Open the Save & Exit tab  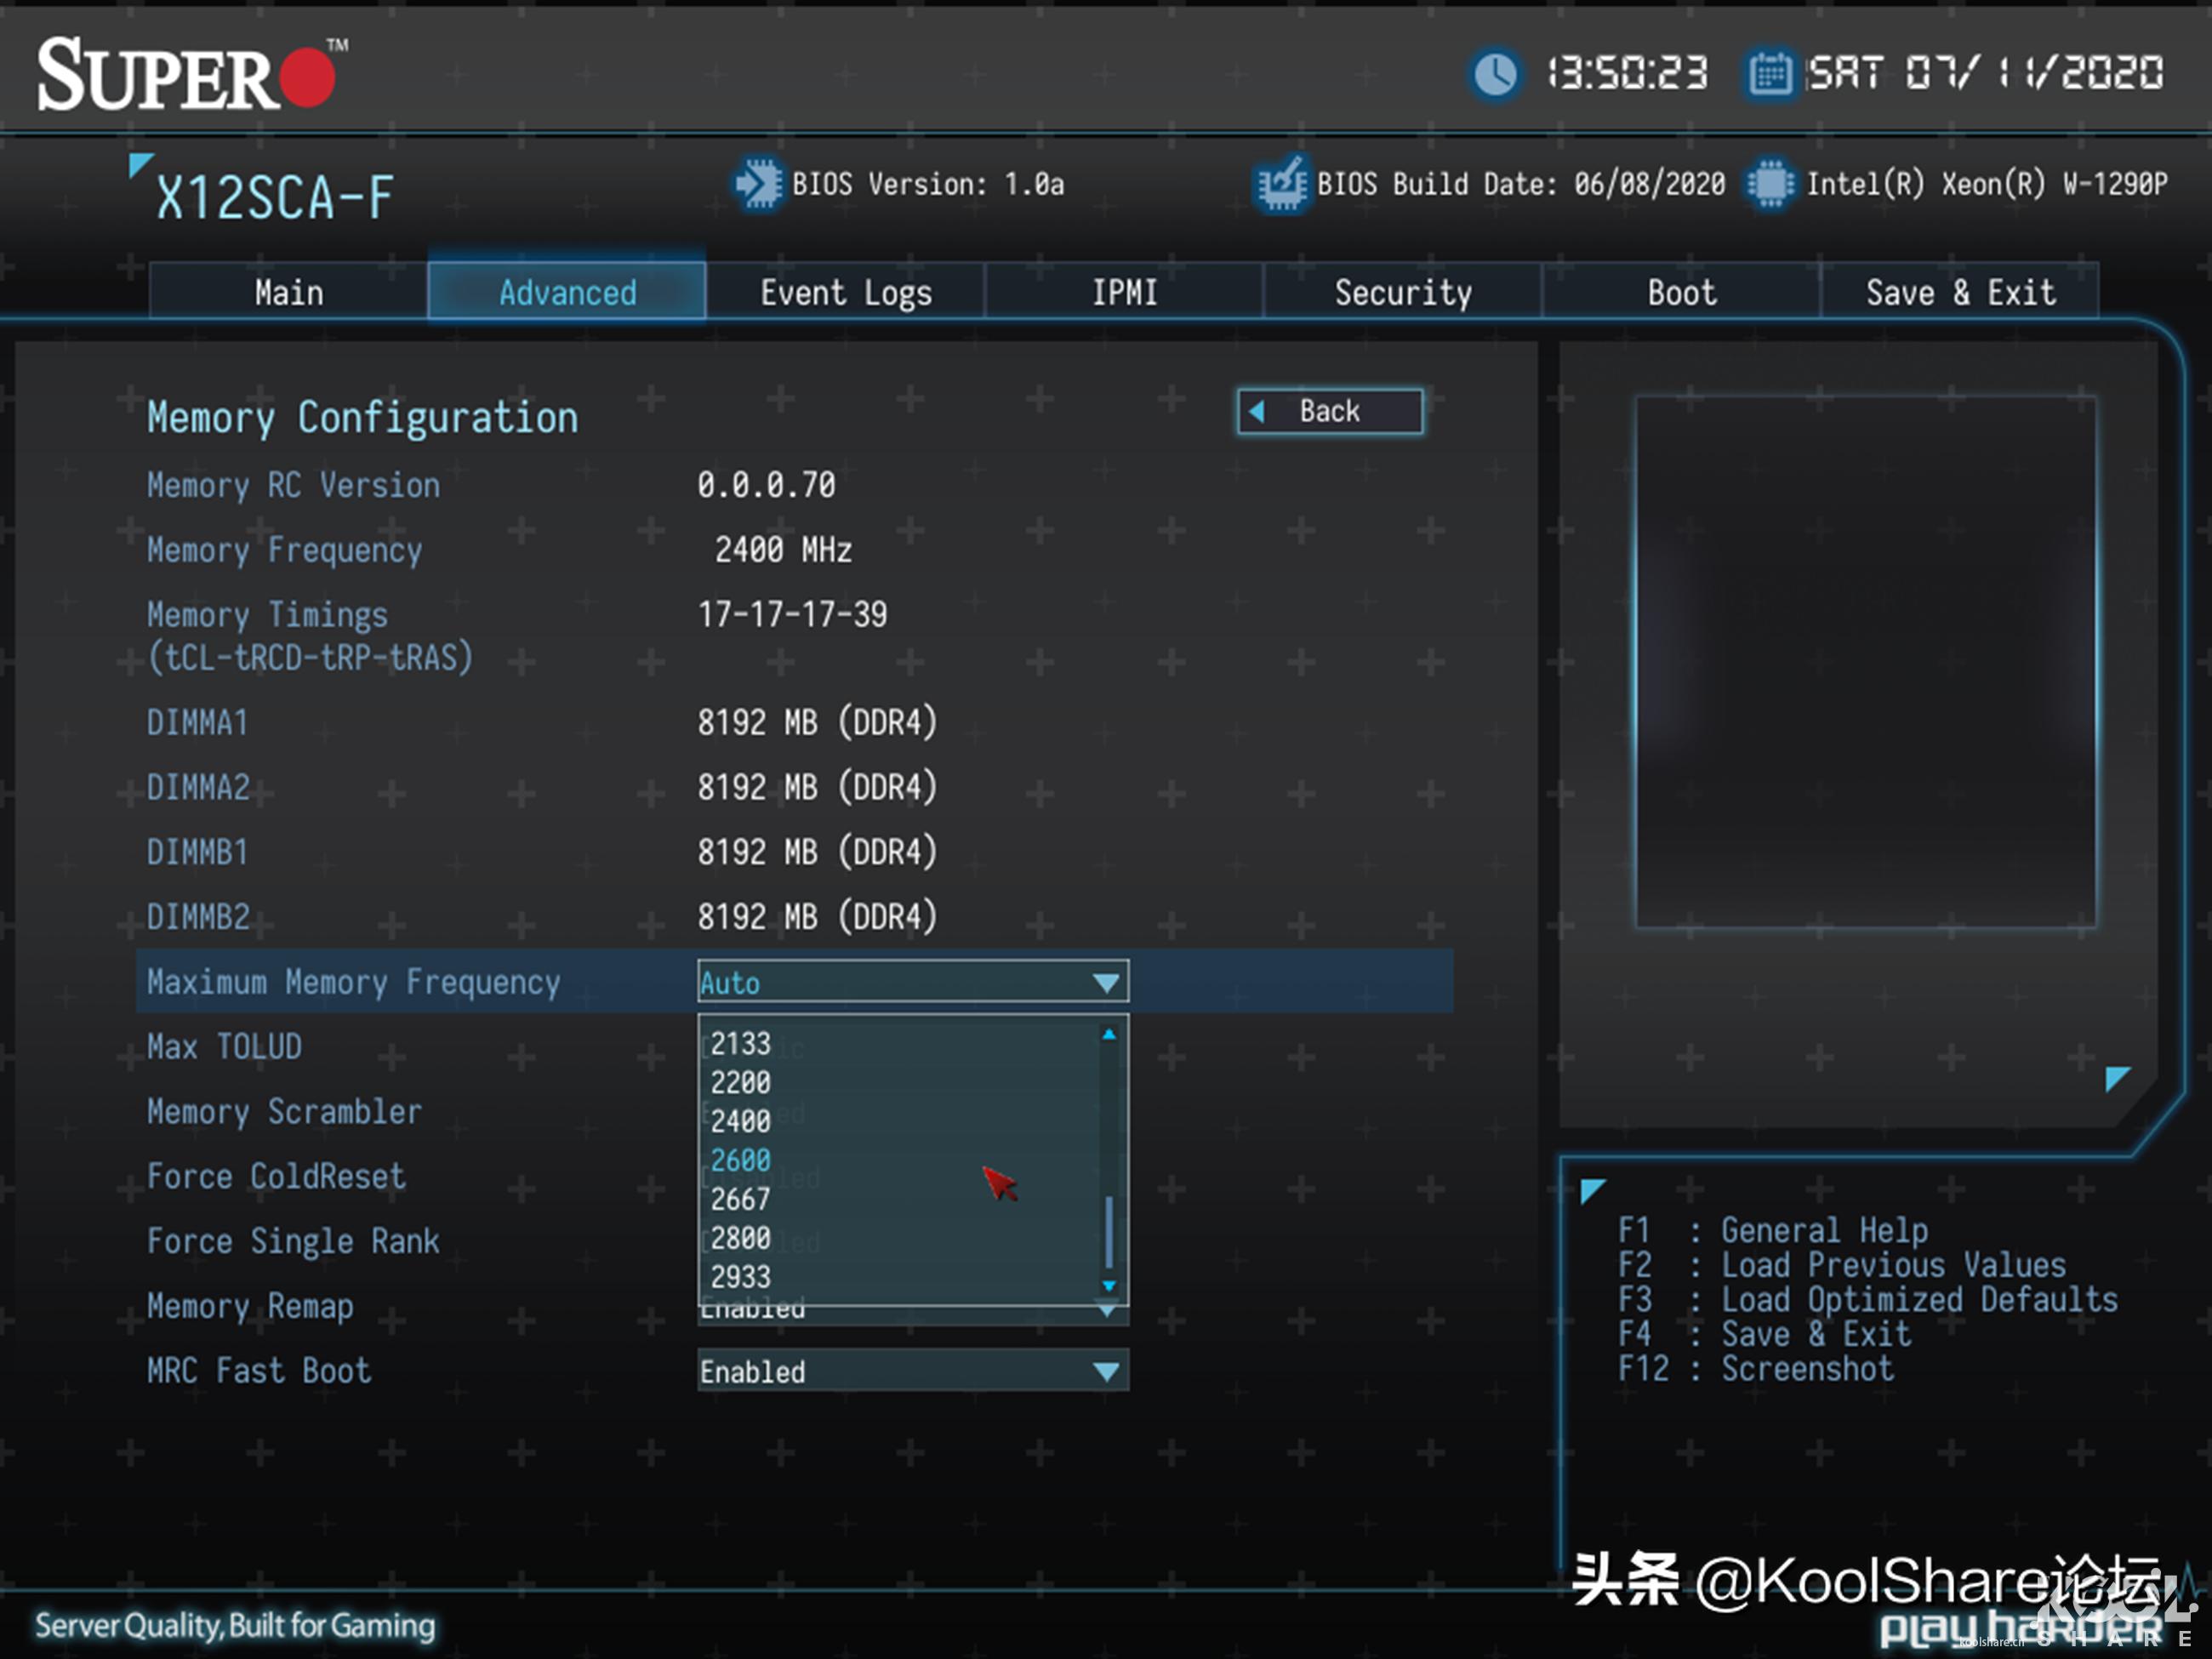coord(1960,292)
